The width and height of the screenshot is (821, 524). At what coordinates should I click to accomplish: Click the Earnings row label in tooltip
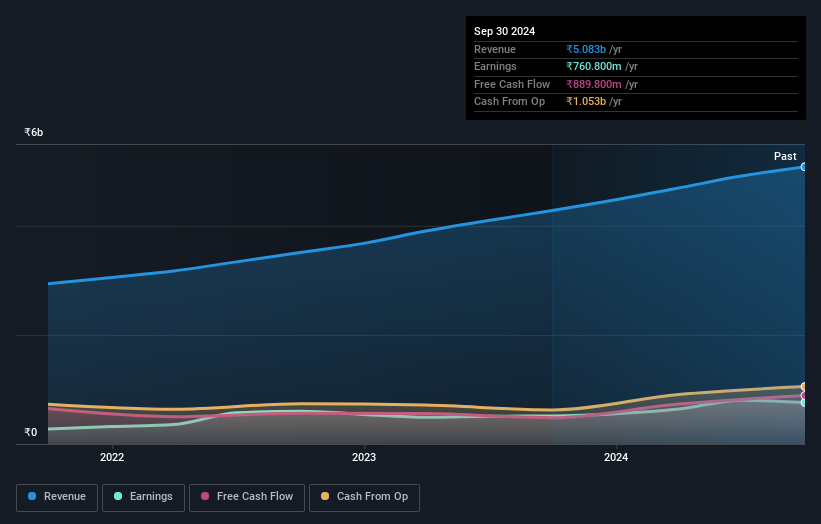495,66
